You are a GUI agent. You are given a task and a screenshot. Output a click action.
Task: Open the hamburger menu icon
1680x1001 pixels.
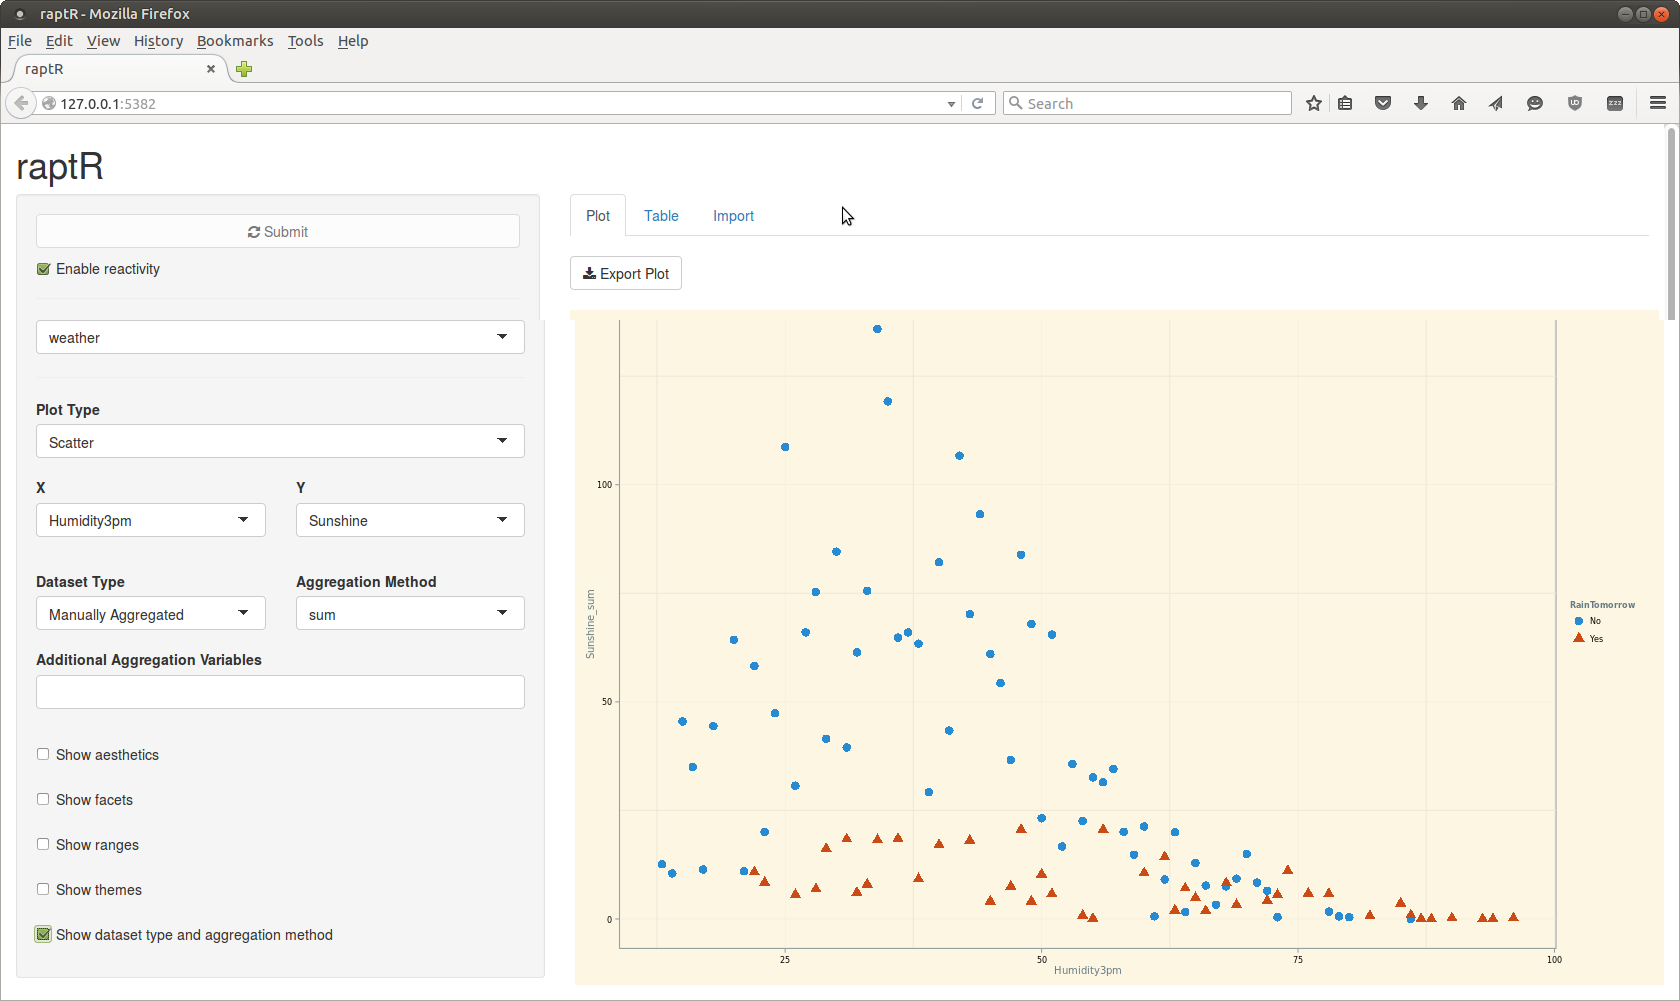pyautogui.click(x=1658, y=104)
